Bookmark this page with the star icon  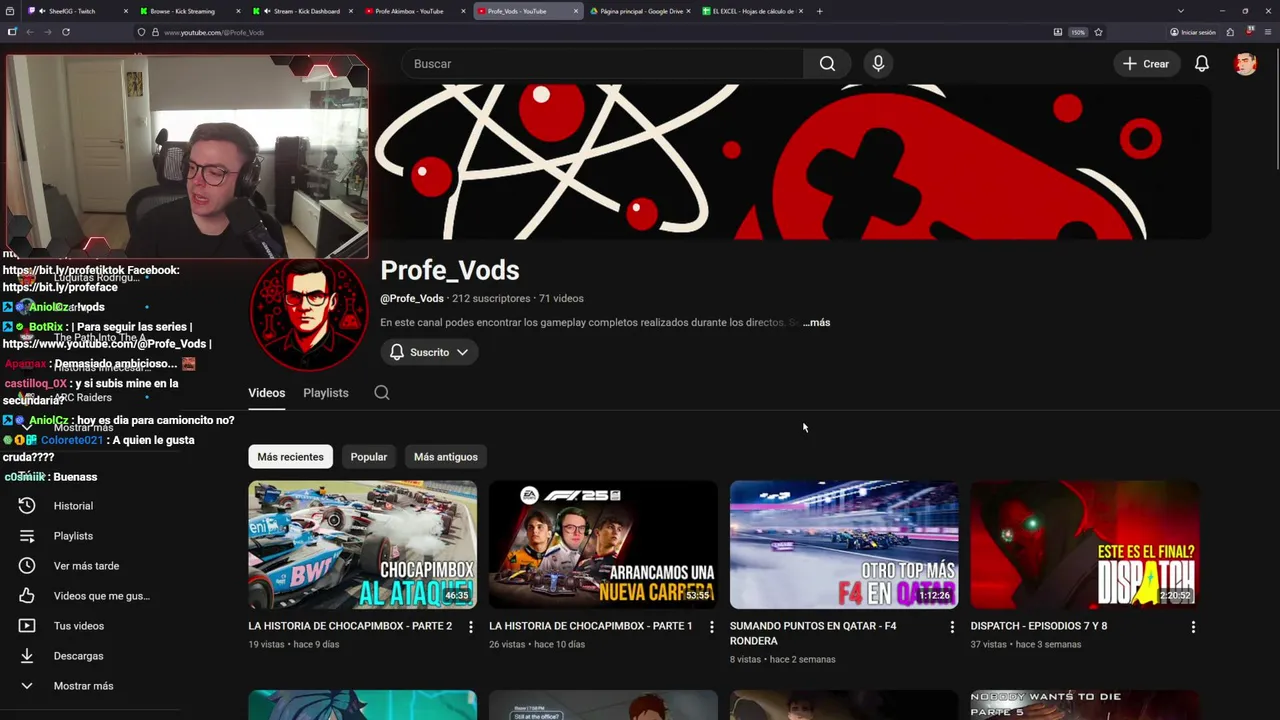[x=1098, y=32]
